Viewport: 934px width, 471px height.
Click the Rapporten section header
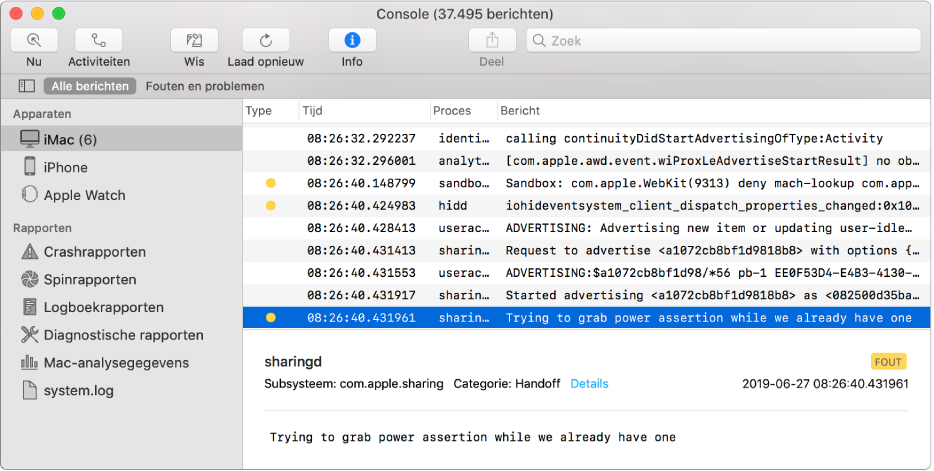pos(42,228)
